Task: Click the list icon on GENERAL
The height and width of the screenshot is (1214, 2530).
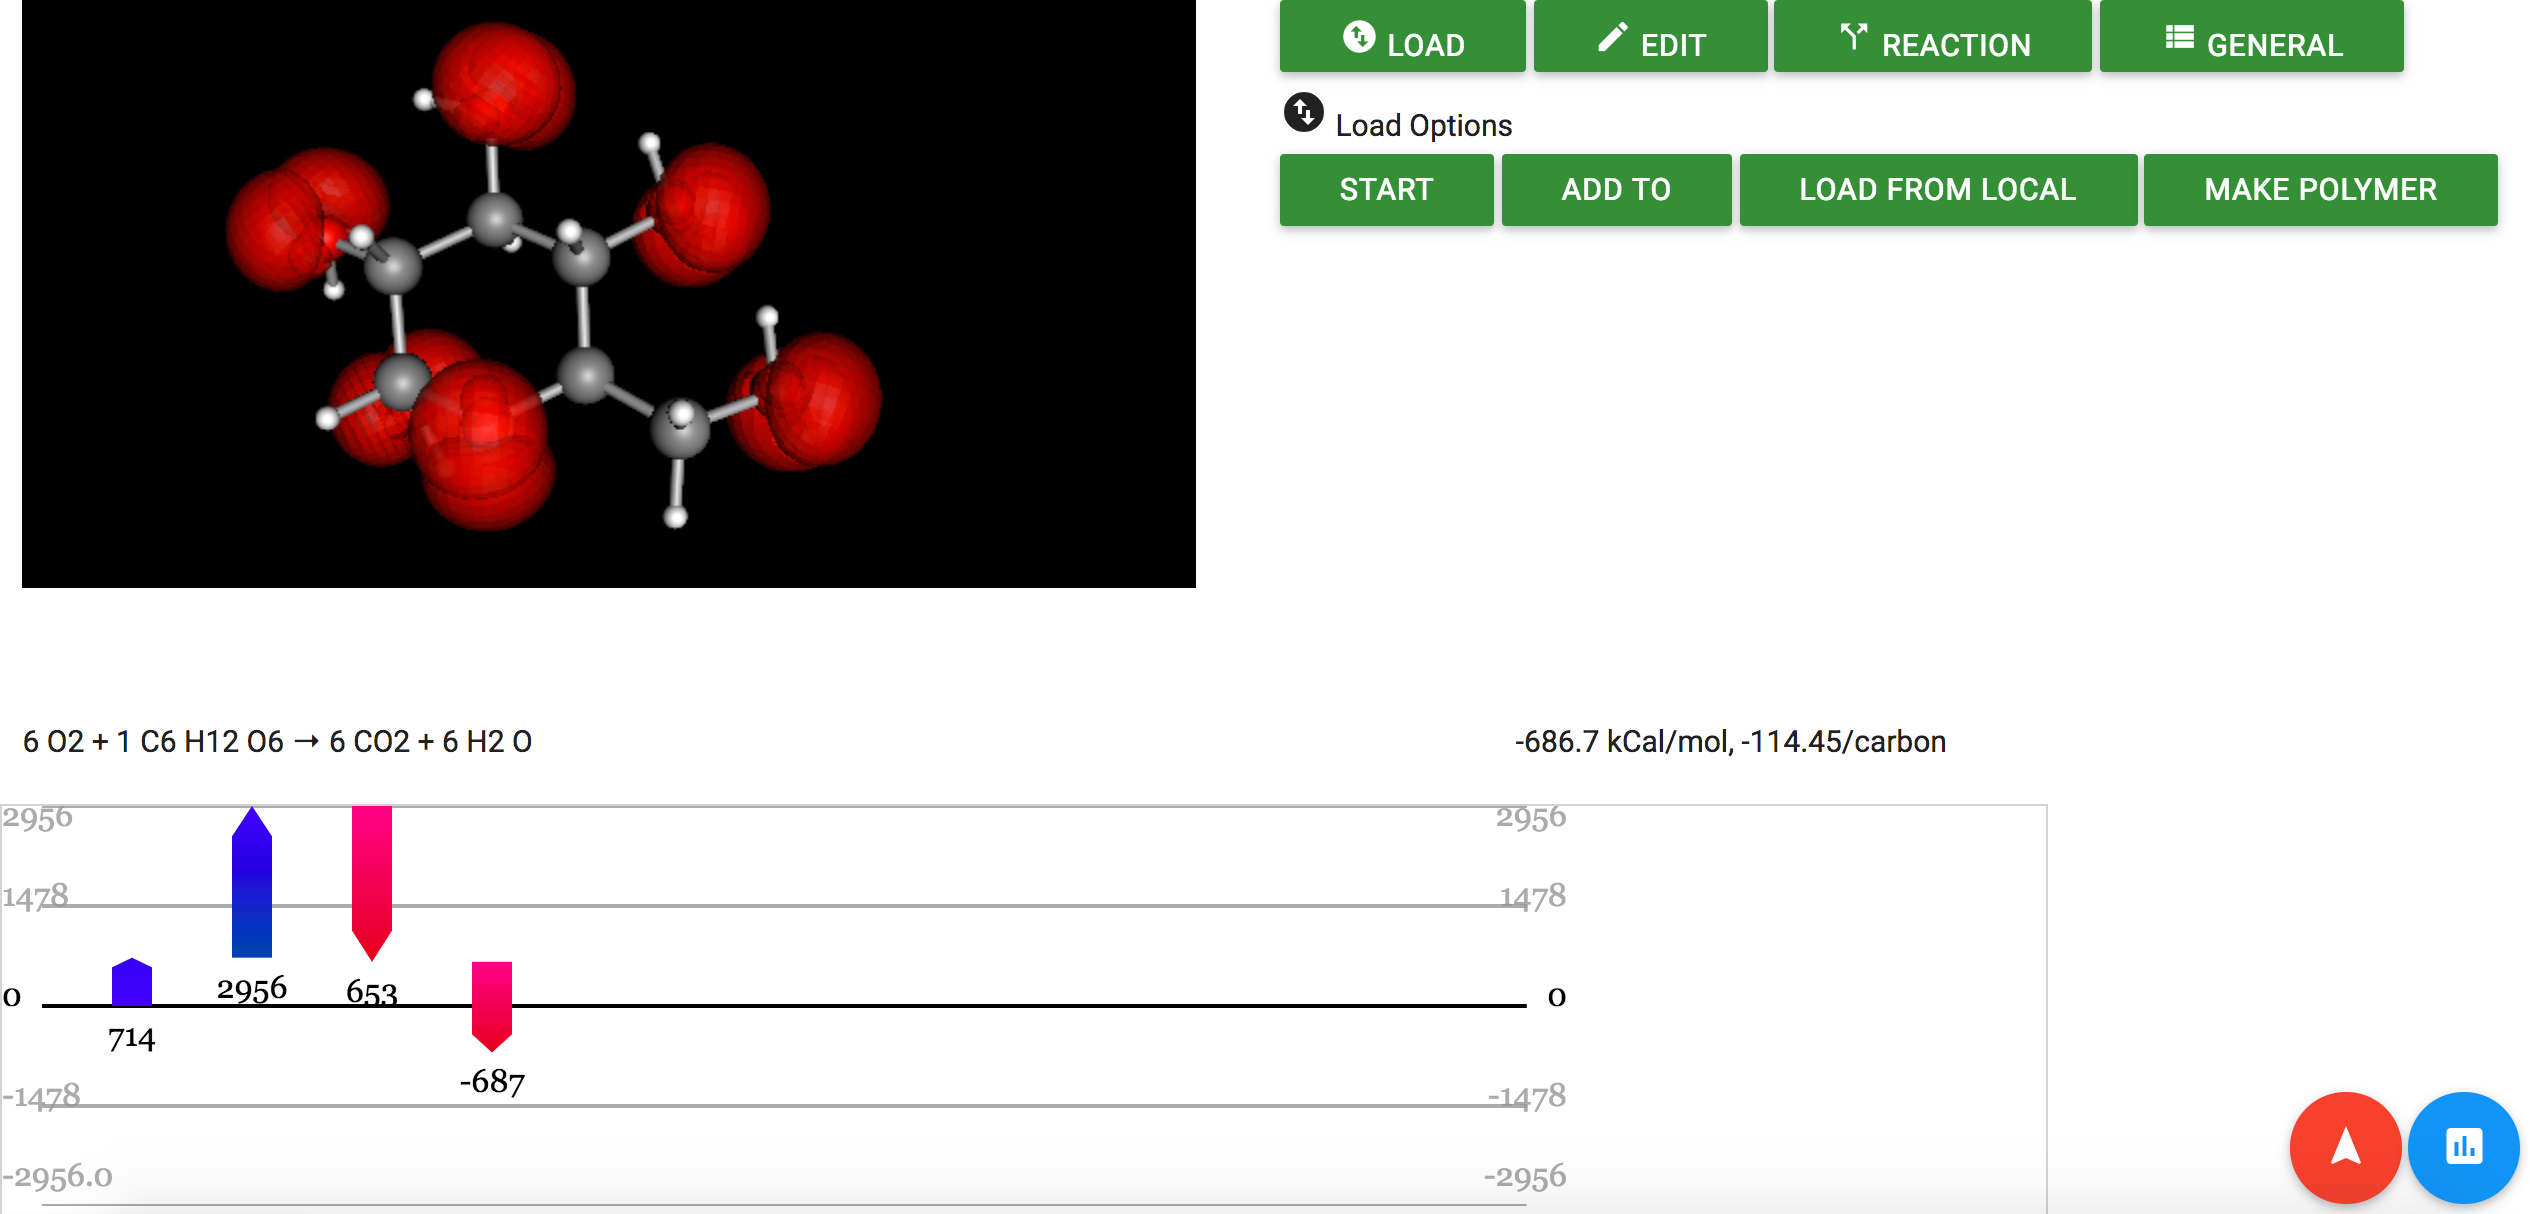Action: (x=2179, y=38)
